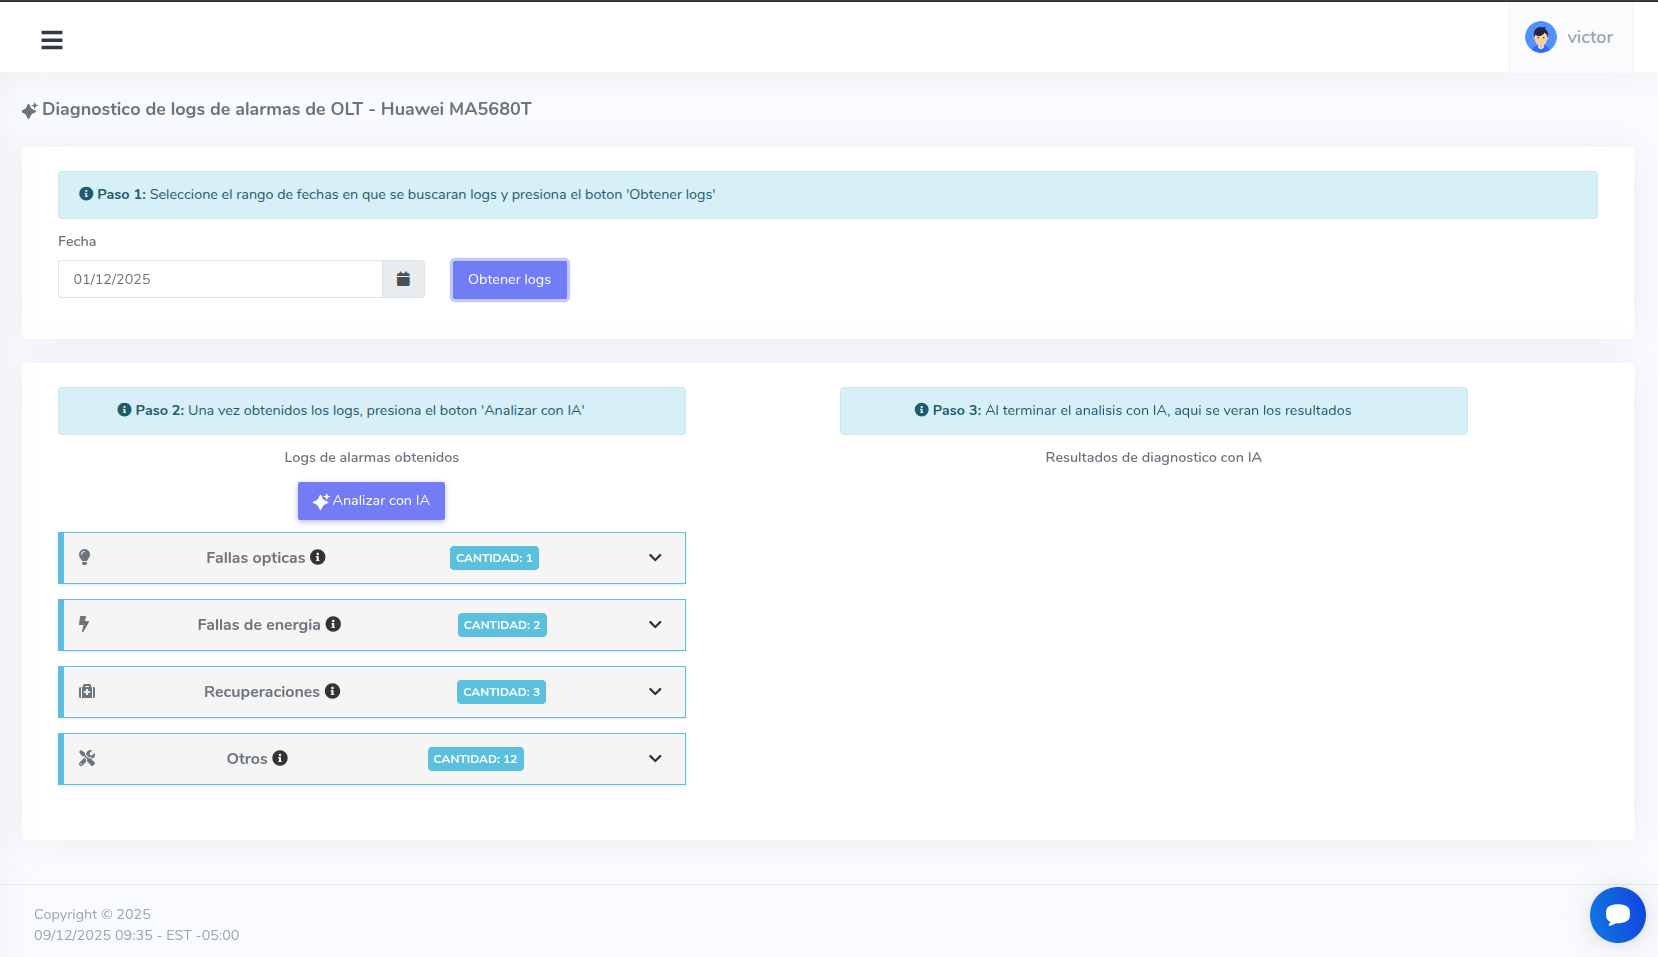This screenshot has width=1658, height=957.
Task: Click the medkit icon in Recuperaciones row
Action: point(87,691)
